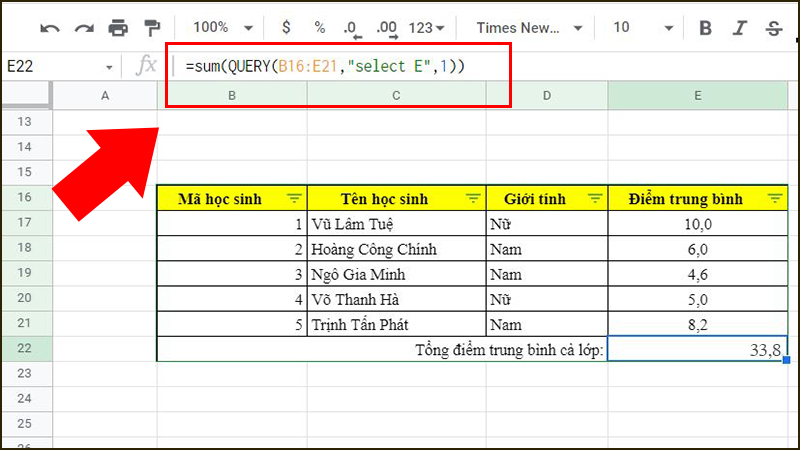Open the 123 more formats menu
The width and height of the screenshot is (800, 450).
(x=426, y=28)
